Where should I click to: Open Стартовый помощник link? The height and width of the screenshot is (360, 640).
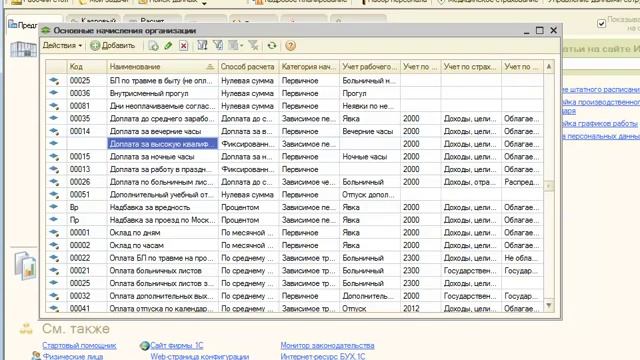(x=79, y=346)
